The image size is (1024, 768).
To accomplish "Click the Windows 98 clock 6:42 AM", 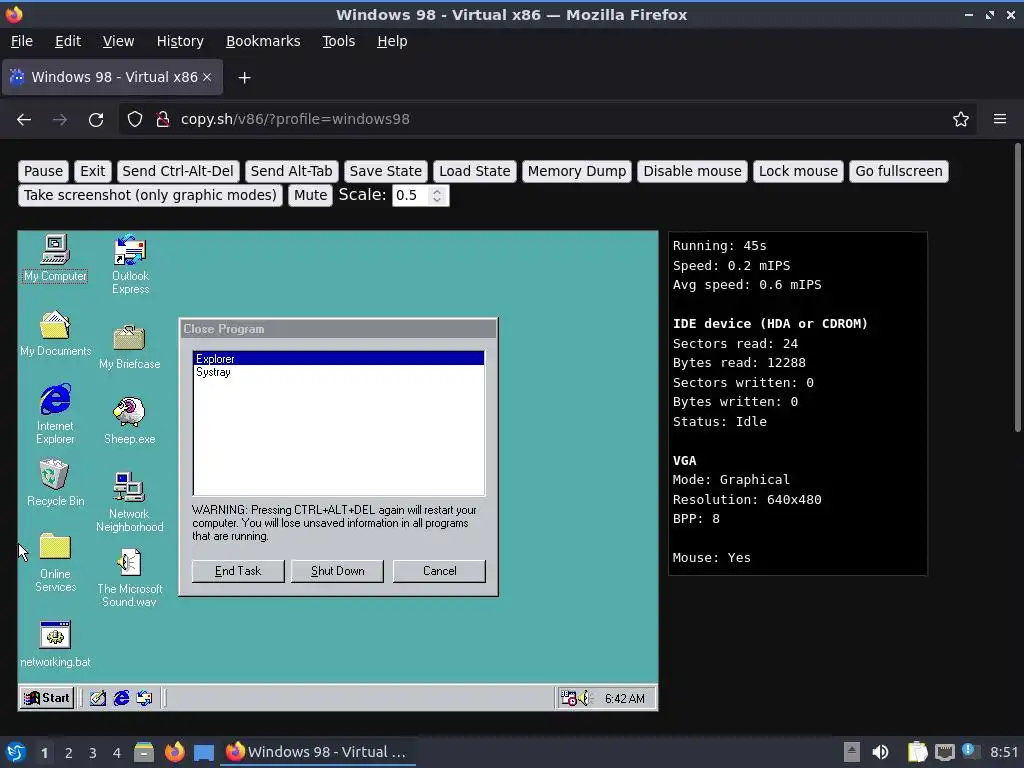I will tap(624, 699).
